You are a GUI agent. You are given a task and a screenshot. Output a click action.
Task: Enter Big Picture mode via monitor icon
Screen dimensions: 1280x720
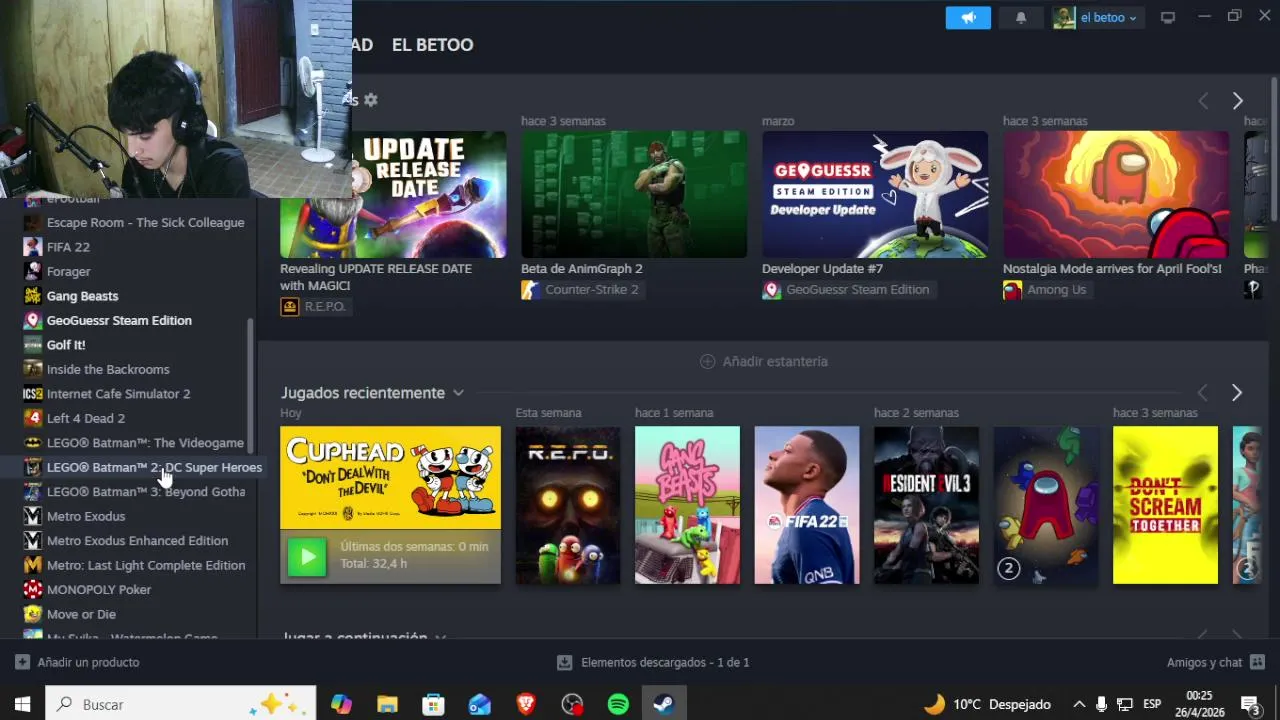[x=1167, y=17]
